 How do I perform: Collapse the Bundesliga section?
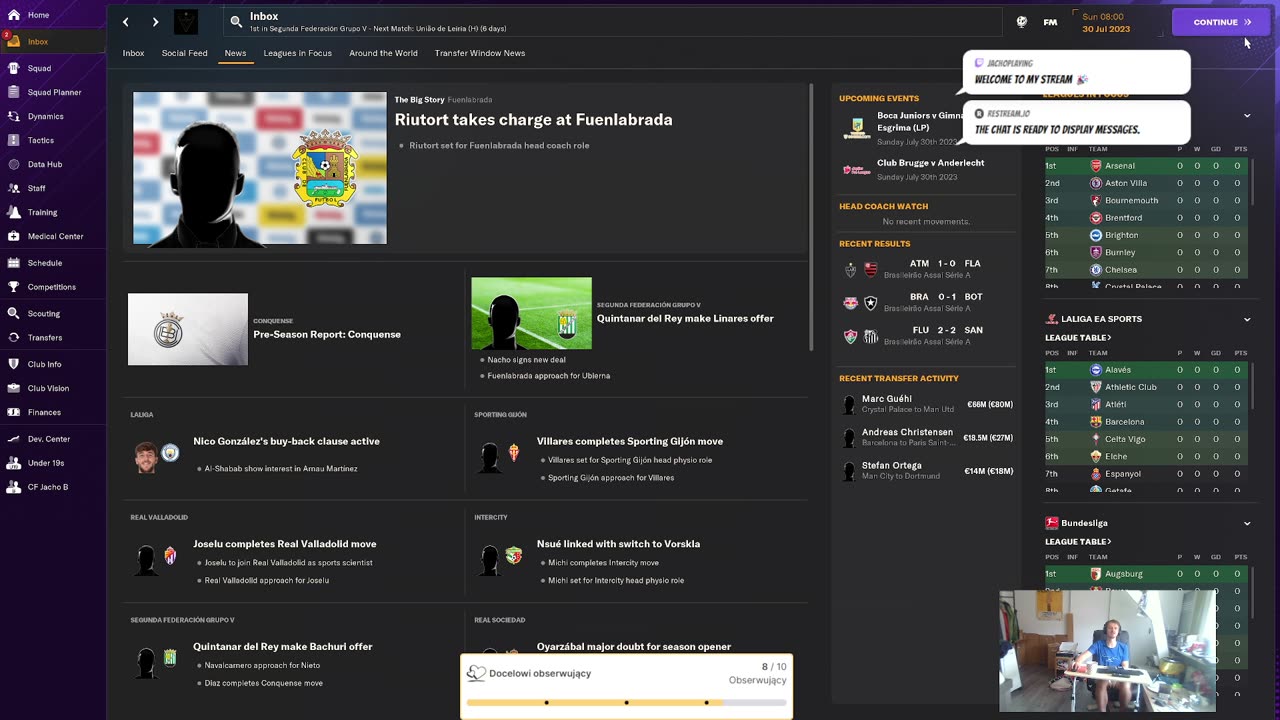click(1247, 524)
